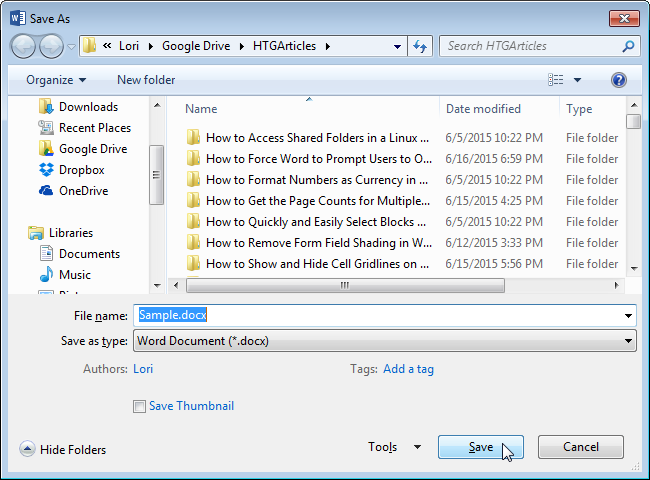Click the file list vertical scrollbar thumb
The height and width of the screenshot is (480, 650).
click(x=633, y=121)
